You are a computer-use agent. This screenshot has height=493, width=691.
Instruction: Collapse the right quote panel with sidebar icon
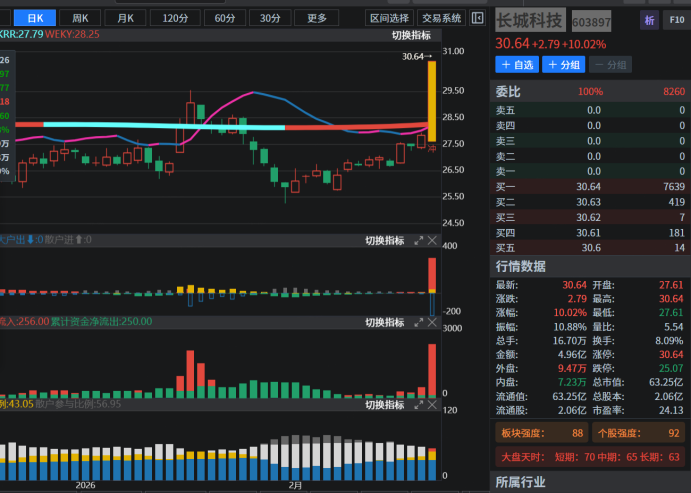pyautogui.click(x=477, y=18)
